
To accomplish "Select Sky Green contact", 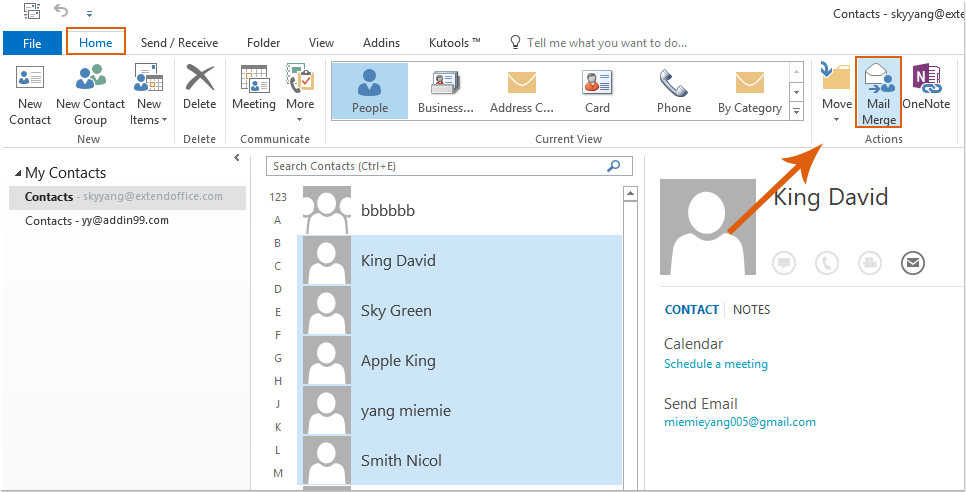I will pyautogui.click(x=459, y=310).
